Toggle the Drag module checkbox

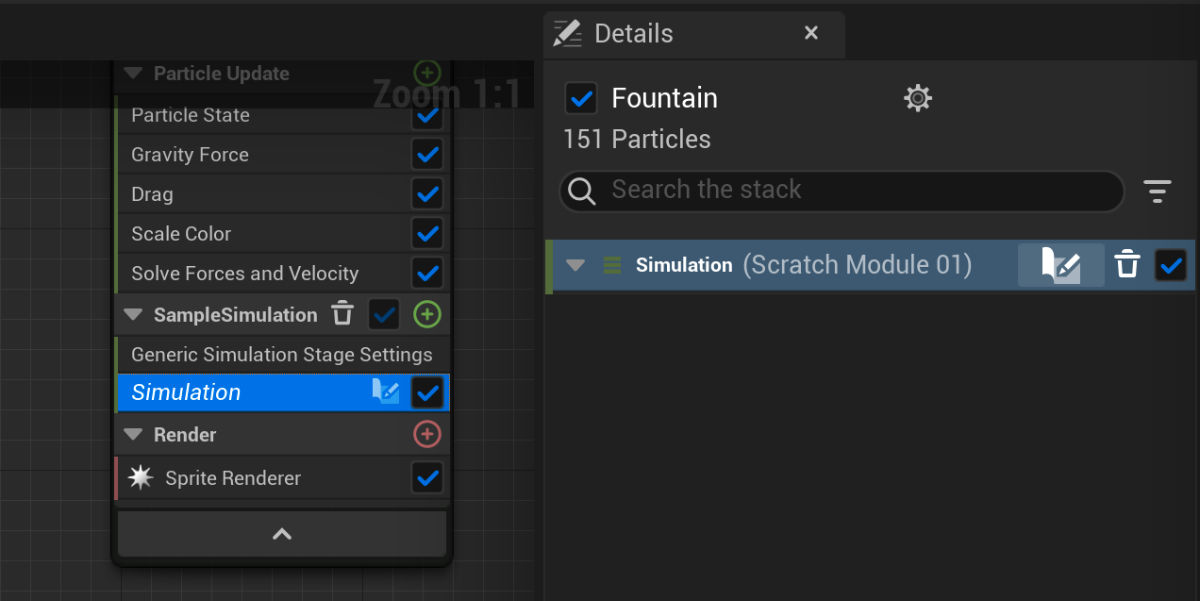tap(428, 194)
